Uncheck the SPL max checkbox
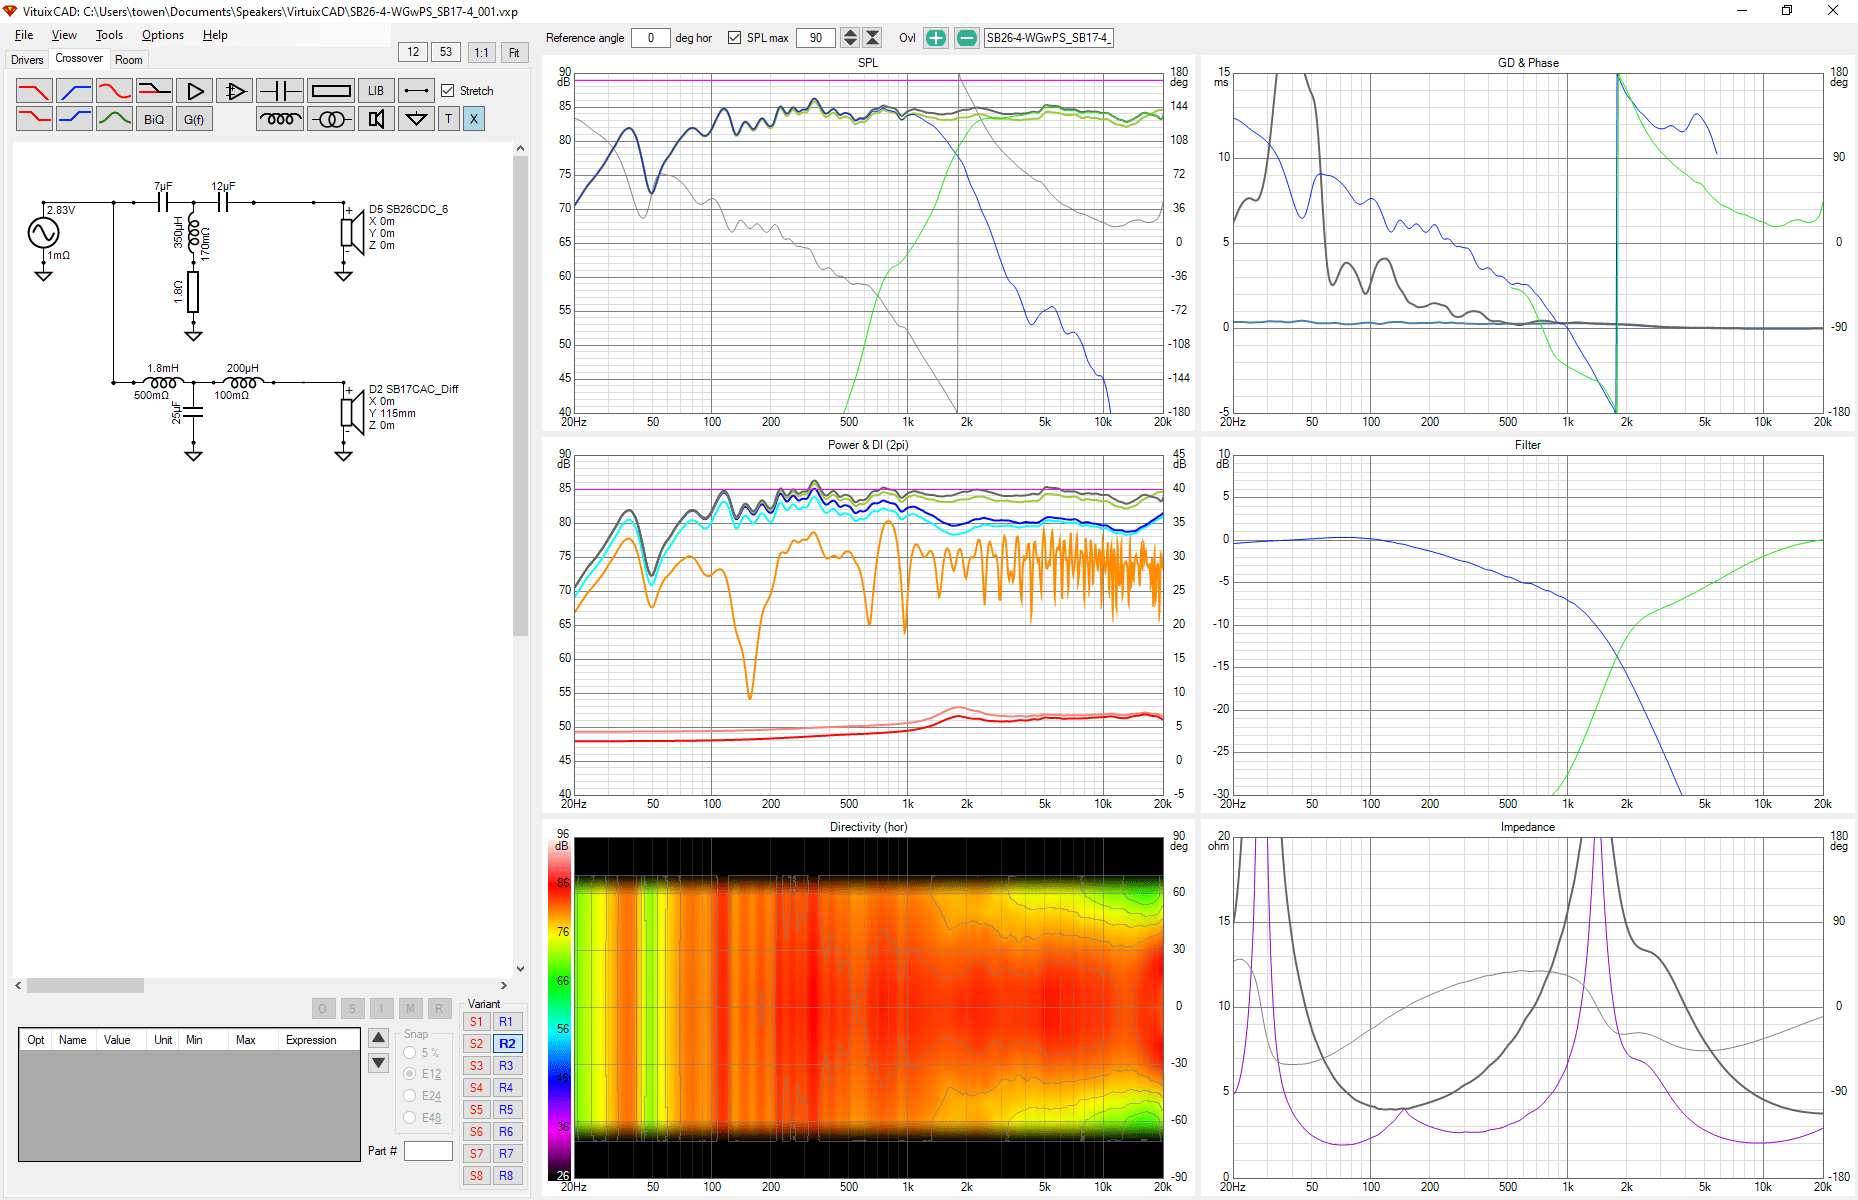This screenshot has height=1200, width=1858. tap(735, 38)
